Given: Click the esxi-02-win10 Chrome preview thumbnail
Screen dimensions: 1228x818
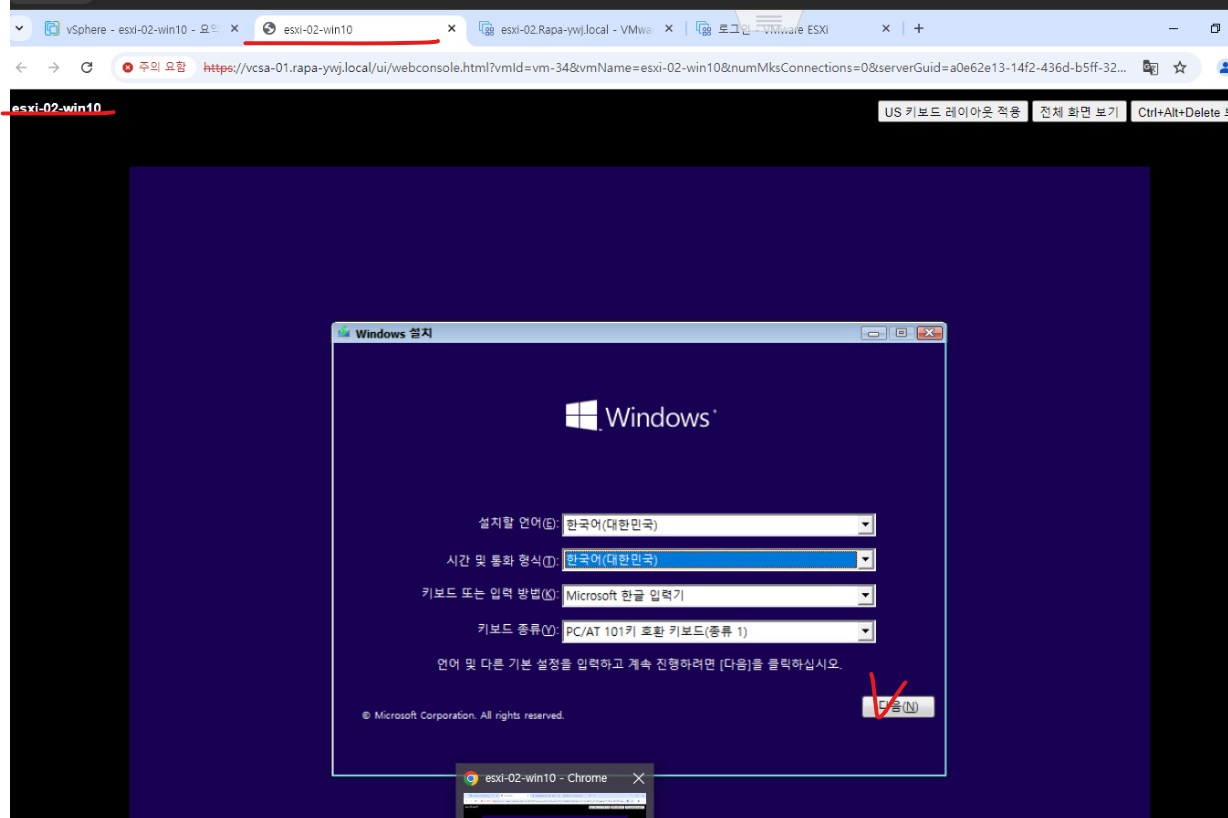Looking at the screenshot, I should tap(554, 805).
